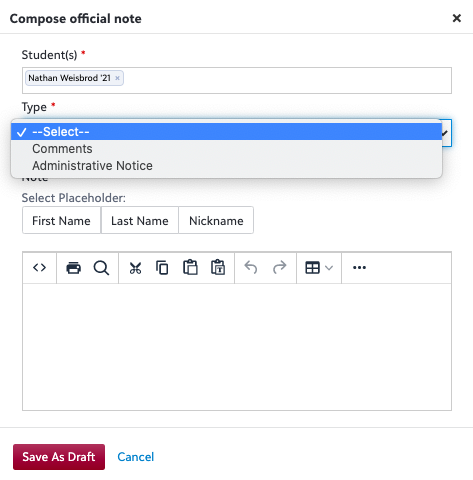Click the redo arrow icon

(279, 268)
